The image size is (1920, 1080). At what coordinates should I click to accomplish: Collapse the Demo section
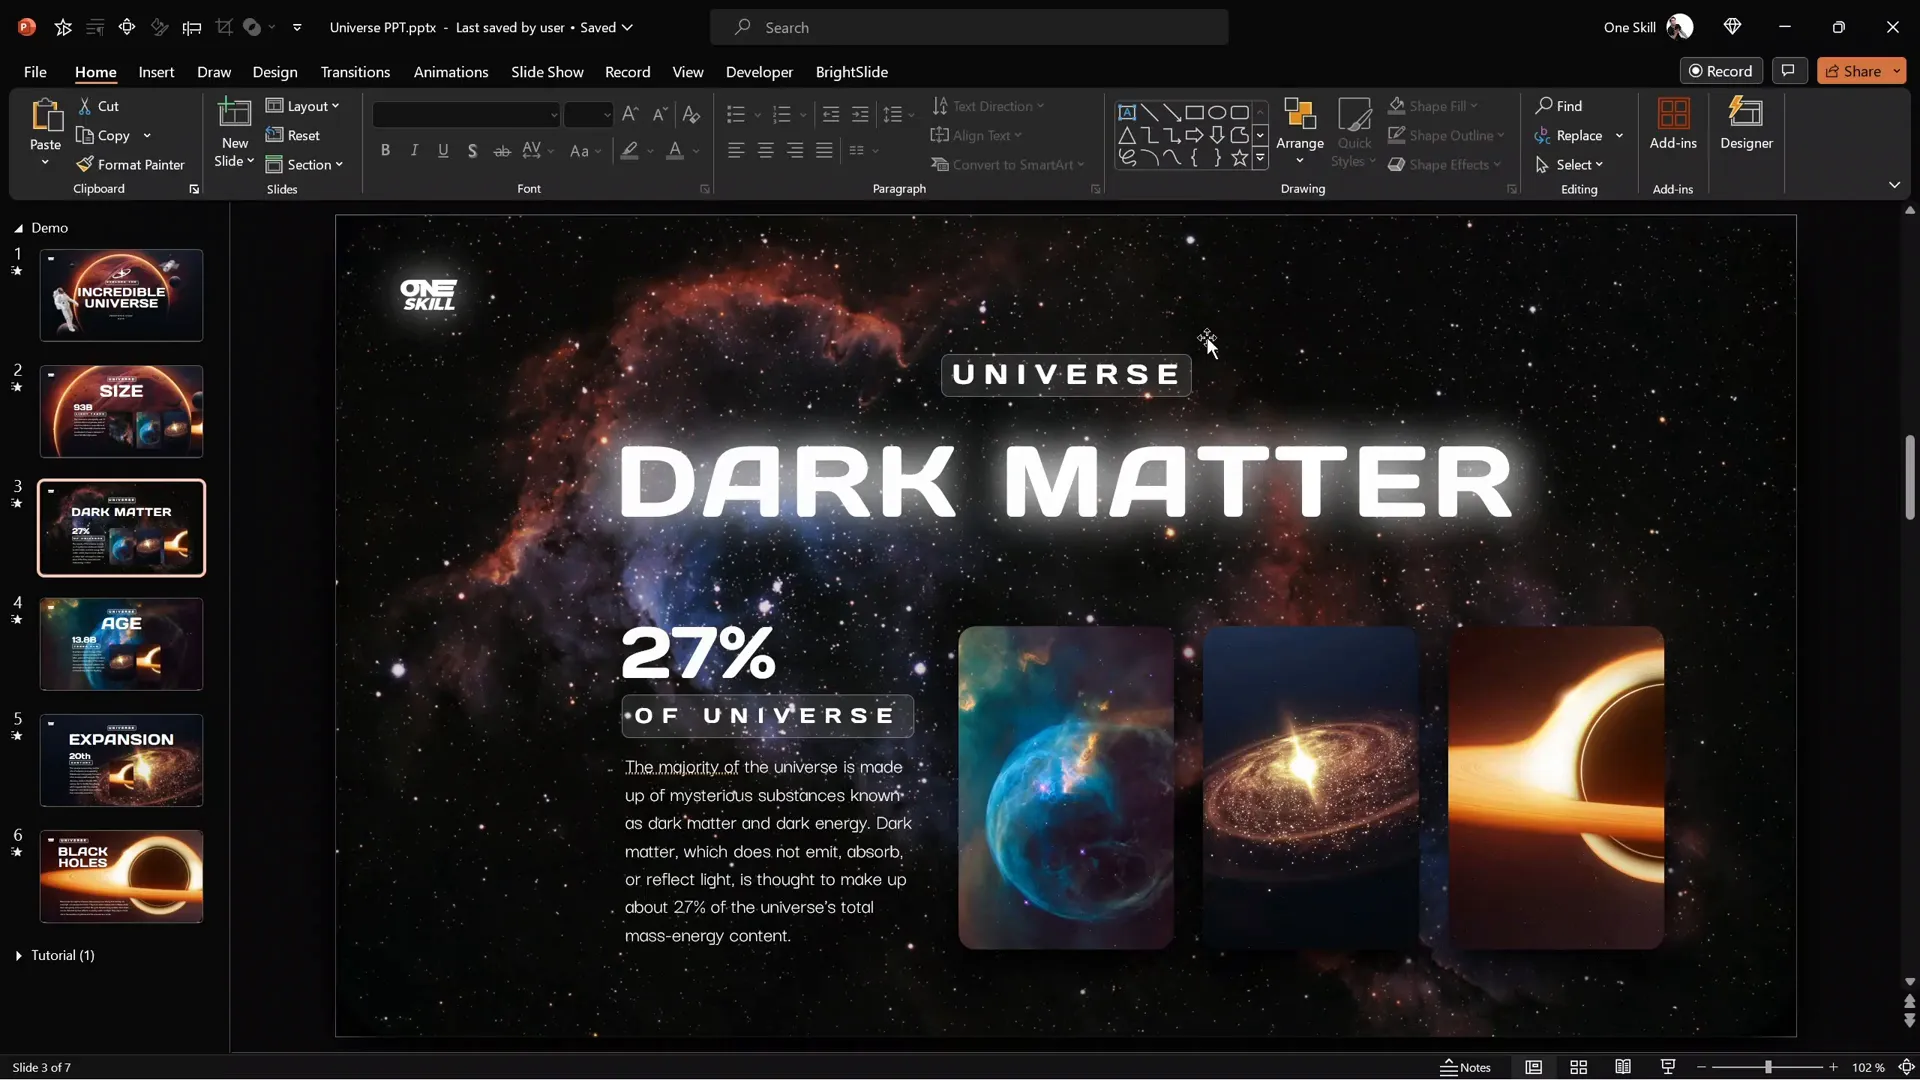tap(18, 228)
